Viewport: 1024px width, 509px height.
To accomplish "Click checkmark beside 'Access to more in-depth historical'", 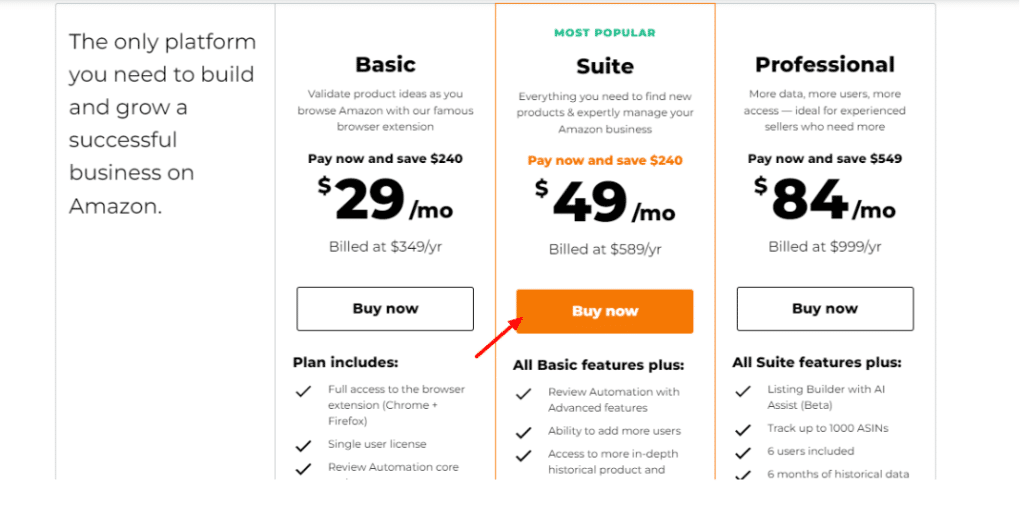I will coord(523,456).
